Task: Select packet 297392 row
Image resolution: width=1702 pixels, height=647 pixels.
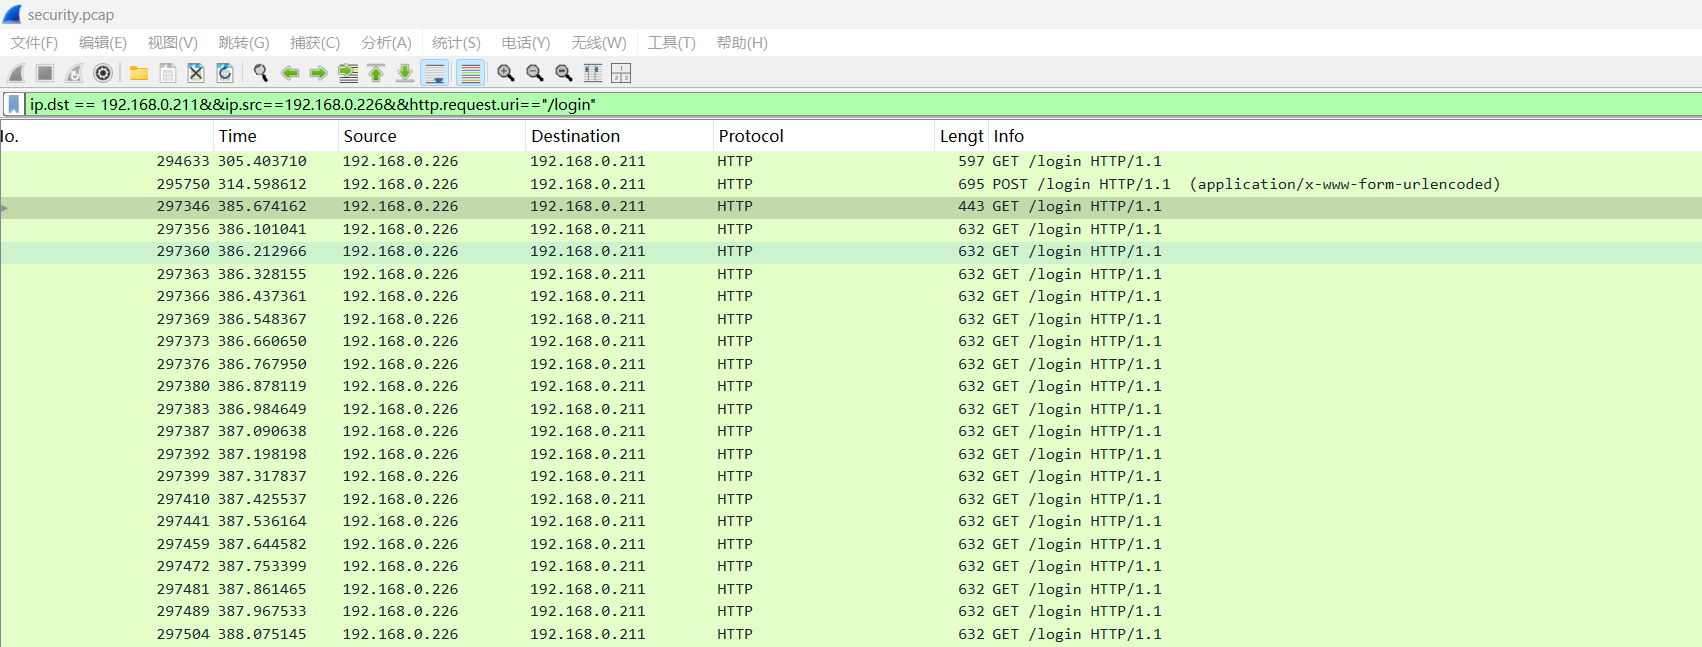Action: pos(851,454)
